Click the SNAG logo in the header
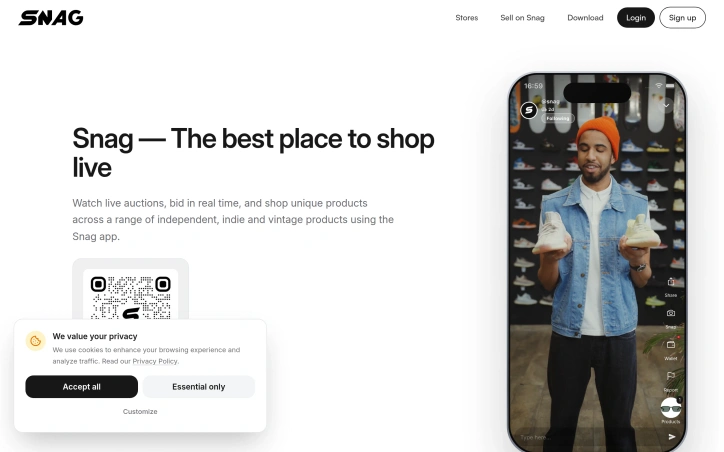 click(51, 18)
